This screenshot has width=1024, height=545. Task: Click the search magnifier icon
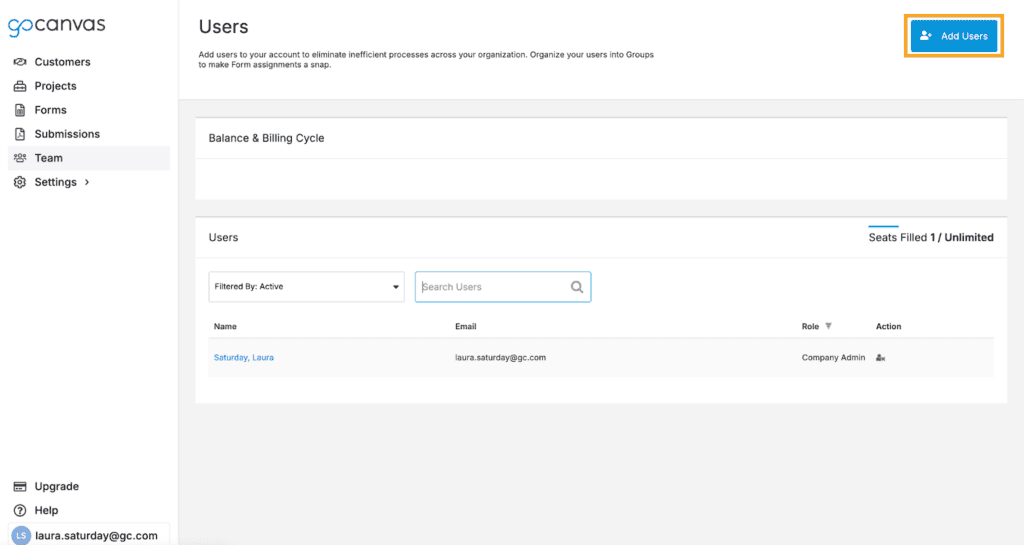point(577,287)
